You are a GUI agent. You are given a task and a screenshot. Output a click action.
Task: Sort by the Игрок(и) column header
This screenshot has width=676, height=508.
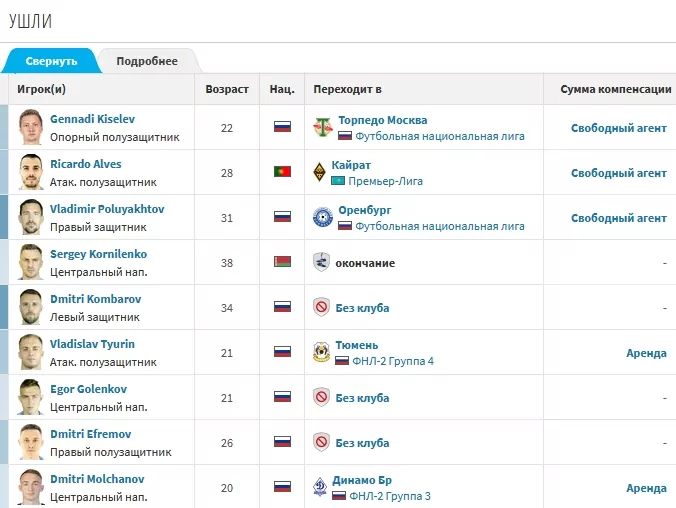42,89
